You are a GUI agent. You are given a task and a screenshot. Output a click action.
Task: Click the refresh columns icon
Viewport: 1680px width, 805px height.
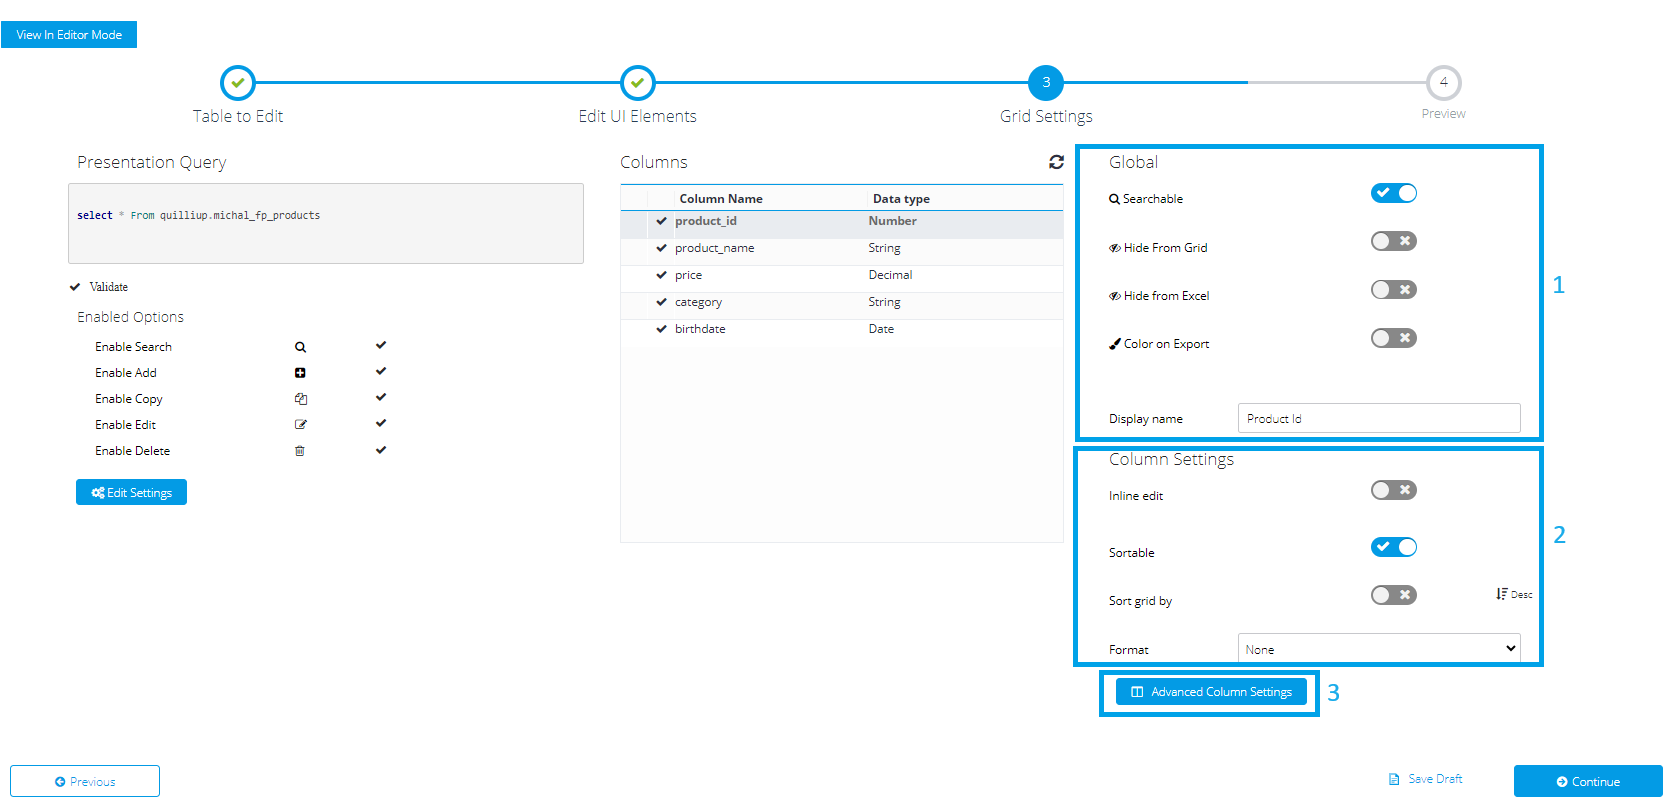tap(1056, 162)
